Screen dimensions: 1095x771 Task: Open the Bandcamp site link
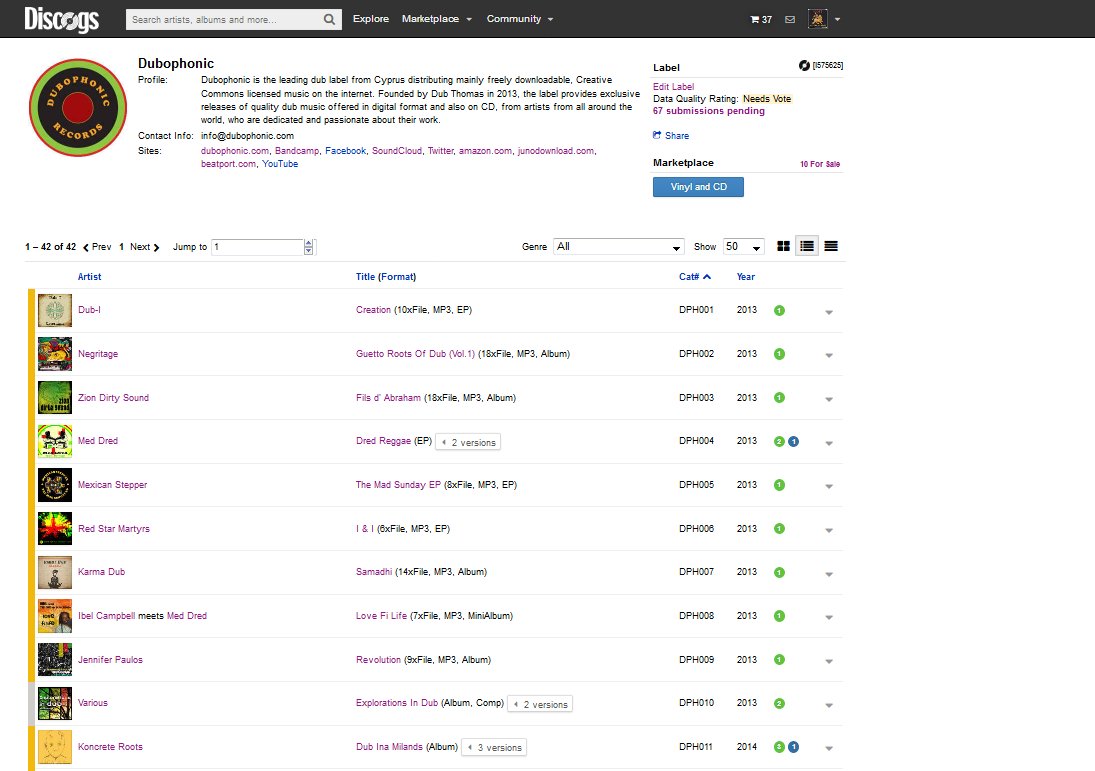(x=297, y=150)
